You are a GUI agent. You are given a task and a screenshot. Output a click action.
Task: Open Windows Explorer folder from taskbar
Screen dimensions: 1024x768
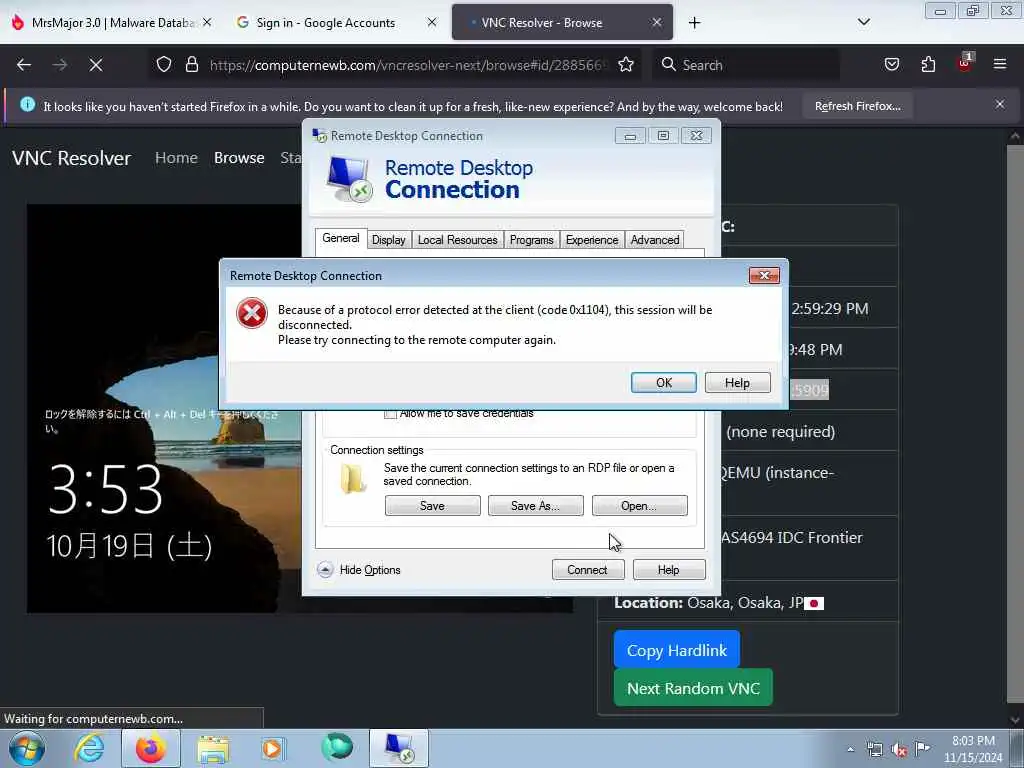(214, 750)
